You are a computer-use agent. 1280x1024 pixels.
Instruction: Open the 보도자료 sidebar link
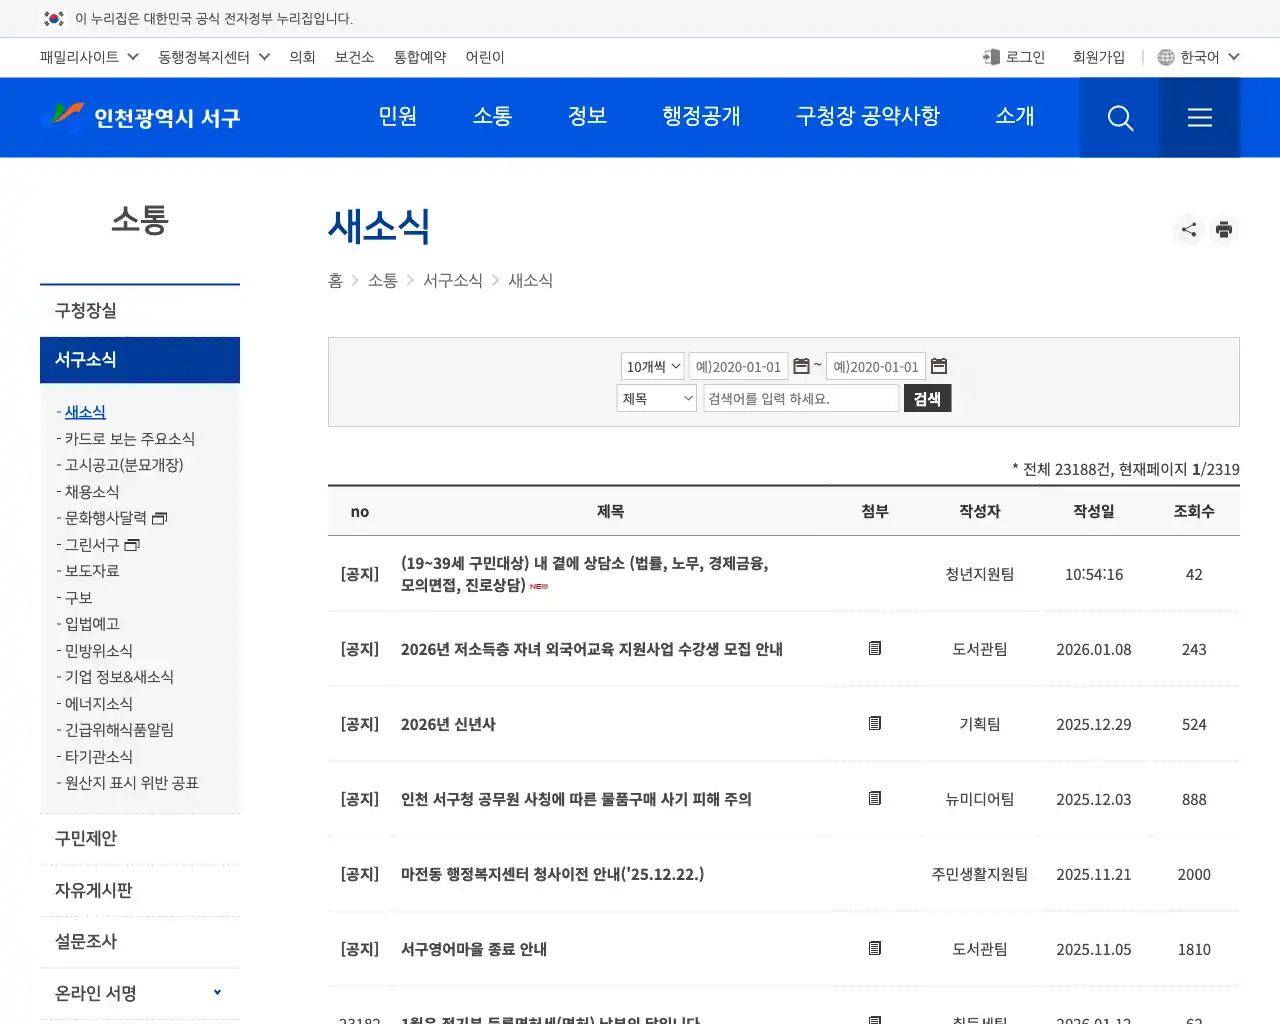coord(90,570)
